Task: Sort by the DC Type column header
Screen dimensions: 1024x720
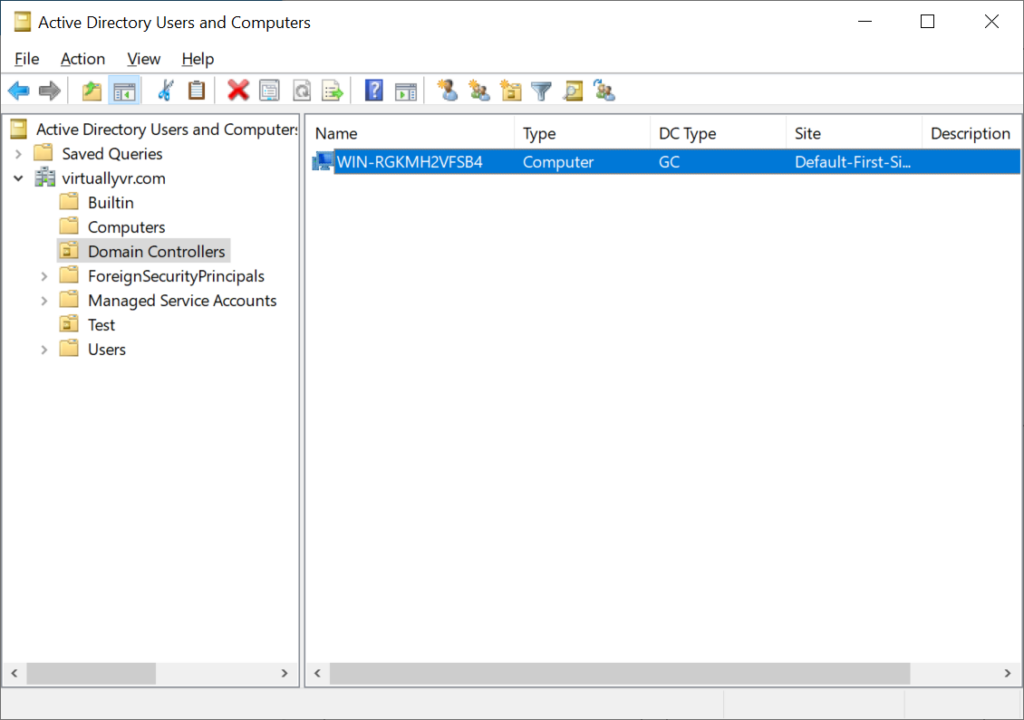Action: (x=718, y=133)
